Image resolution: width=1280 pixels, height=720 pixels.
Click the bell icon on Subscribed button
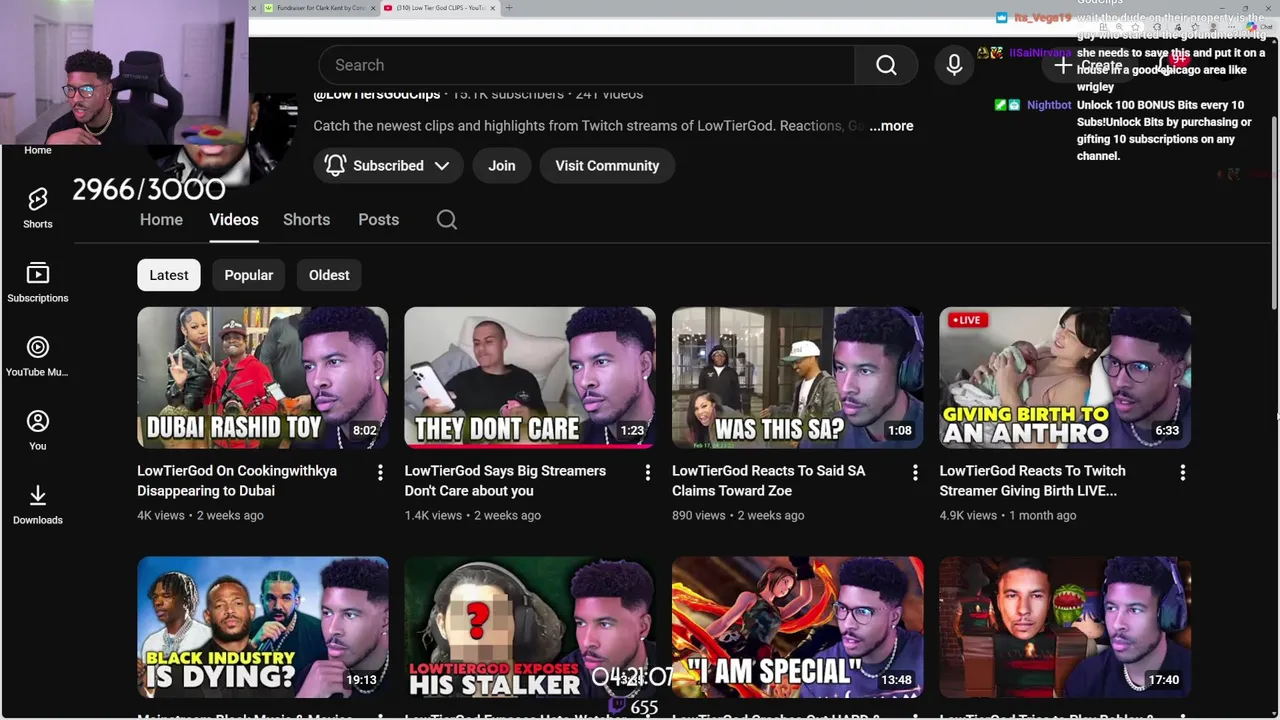tap(336, 166)
